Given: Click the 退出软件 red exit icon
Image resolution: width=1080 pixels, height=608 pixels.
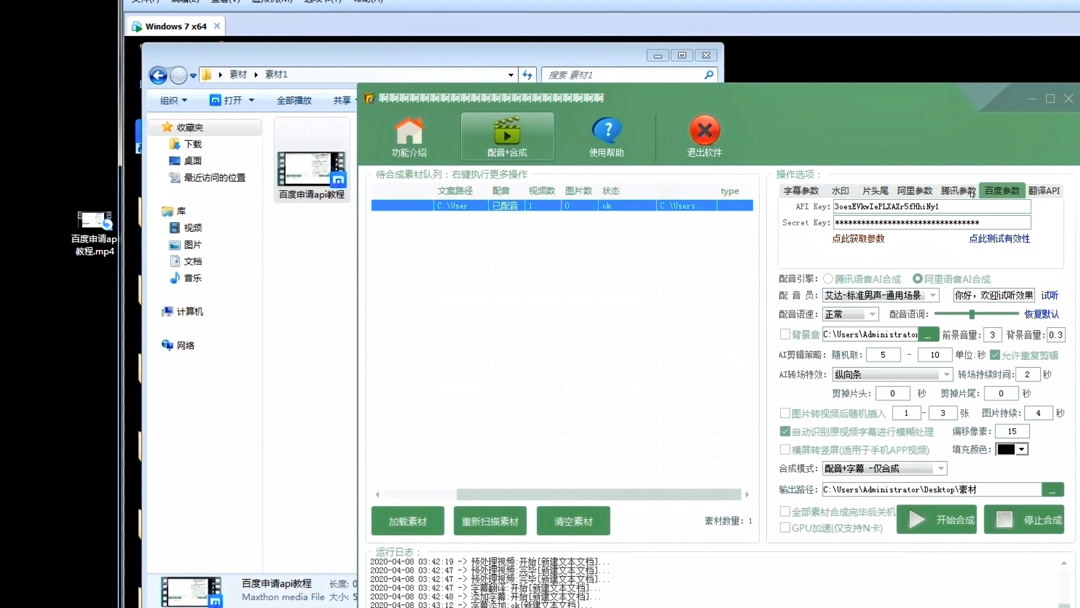Looking at the screenshot, I should [704, 131].
